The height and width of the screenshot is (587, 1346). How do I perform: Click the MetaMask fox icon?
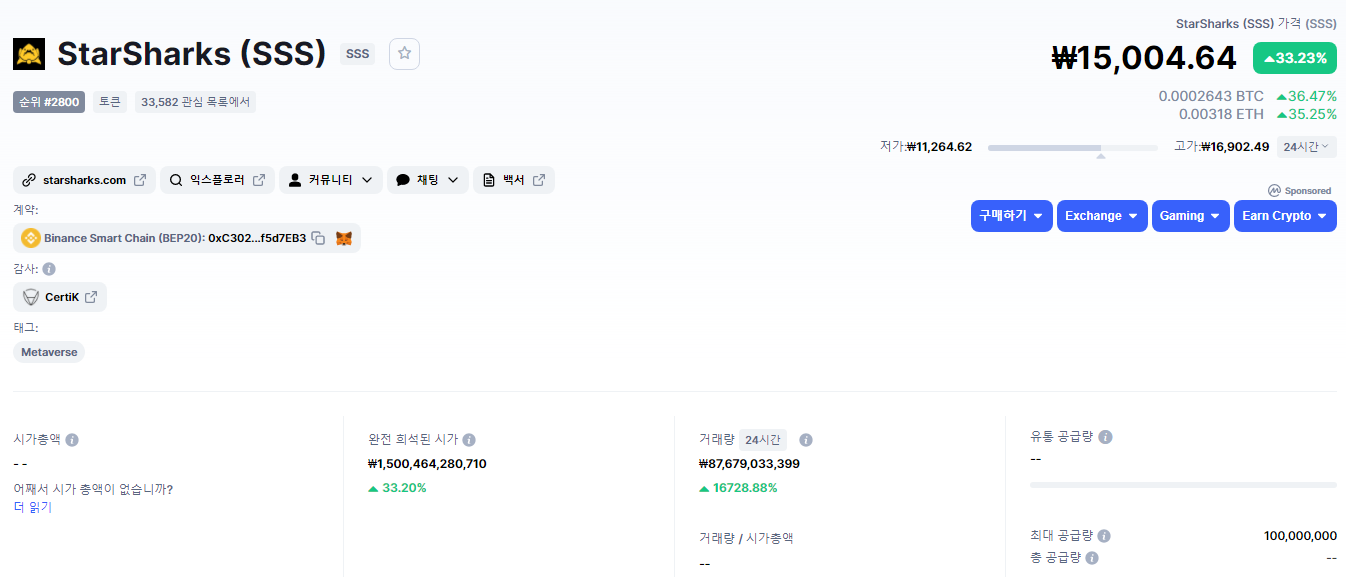point(343,238)
